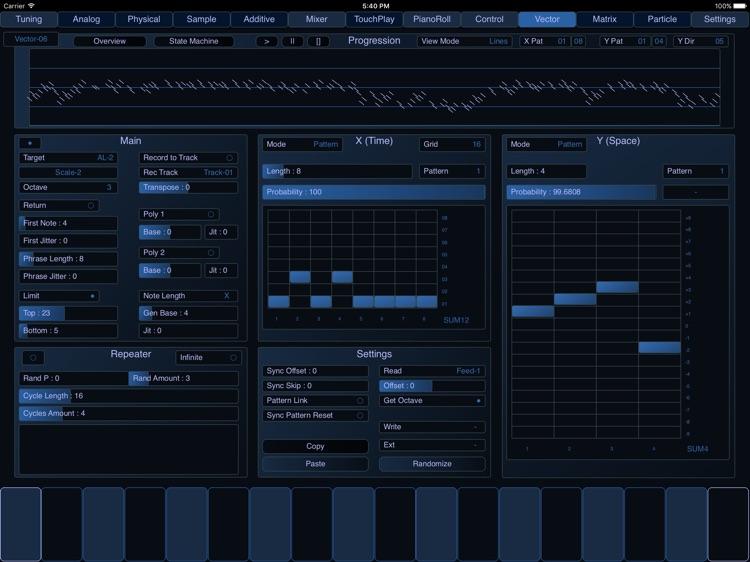
Task: Open the TouchPlay tab
Action: (x=374, y=19)
